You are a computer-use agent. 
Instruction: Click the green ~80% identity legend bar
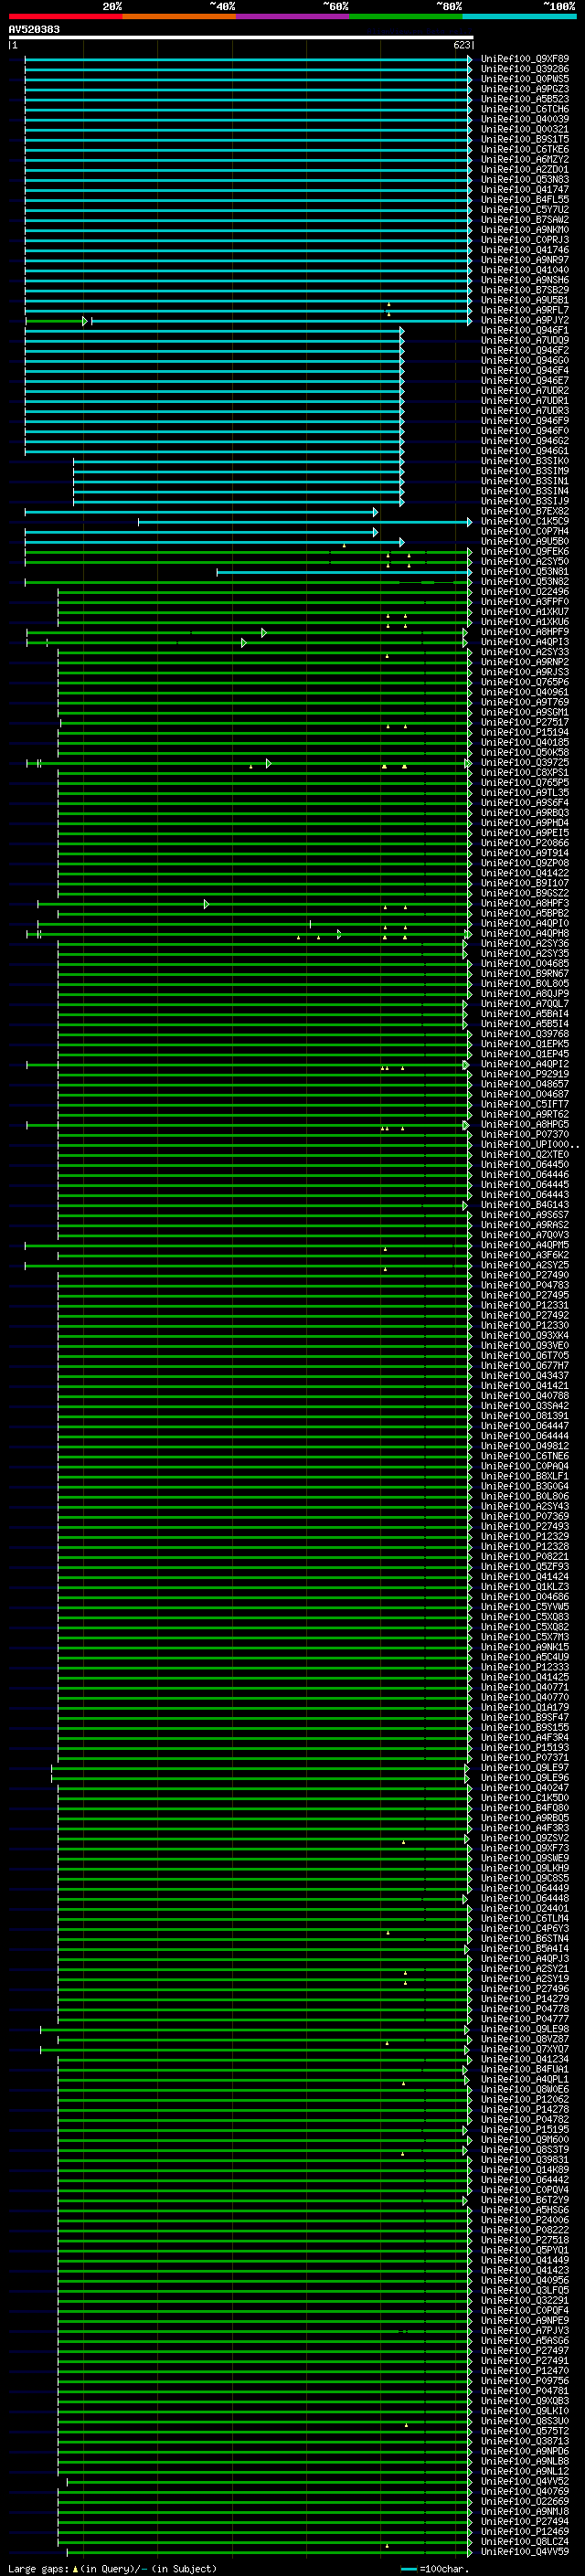(x=406, y=16)
